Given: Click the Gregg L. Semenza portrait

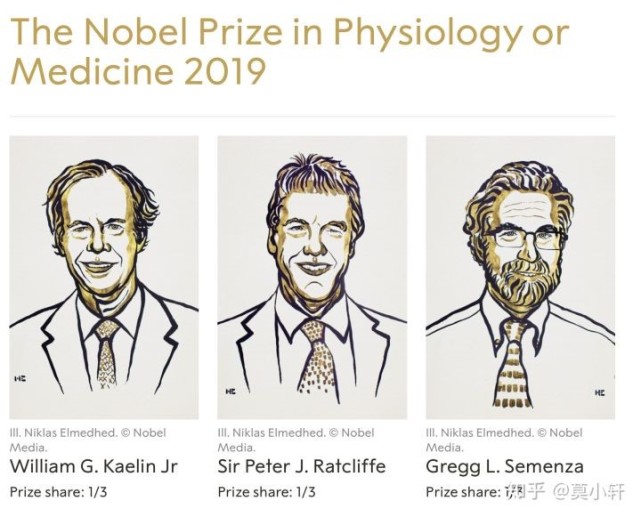Looking at the screenshot, I should [x=520, y=278].
